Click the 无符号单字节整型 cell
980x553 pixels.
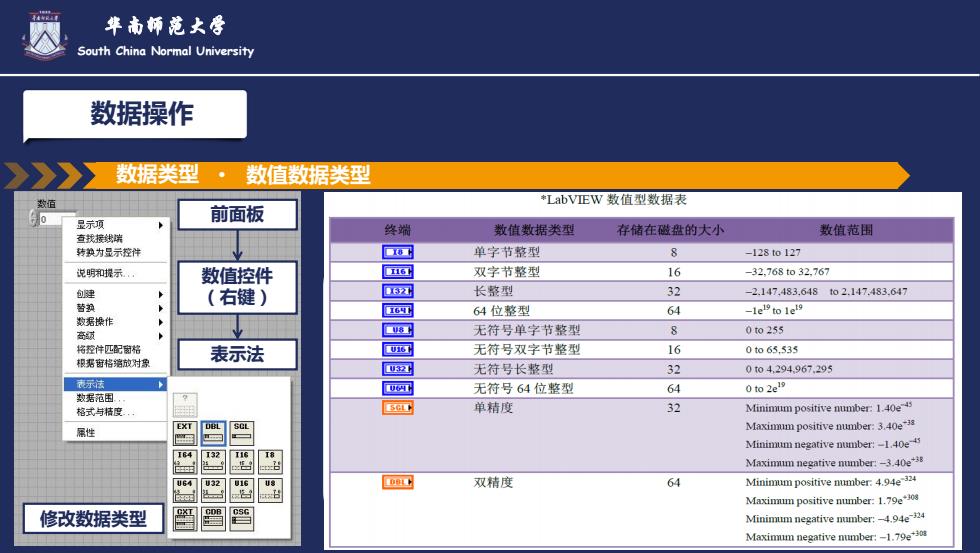tap(527, 330)
